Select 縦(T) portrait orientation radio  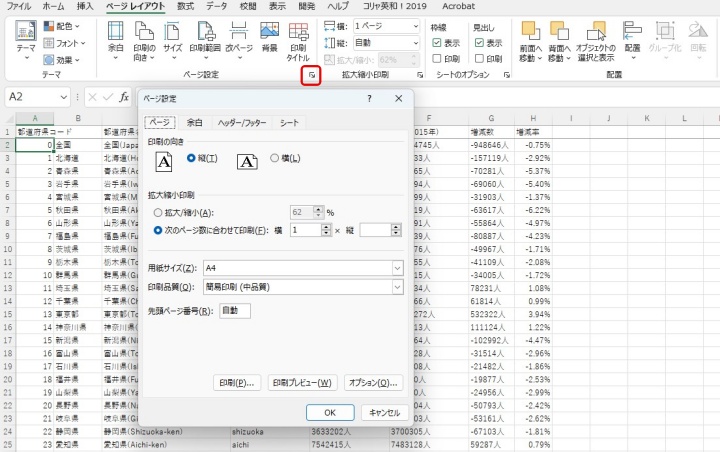pyautogui.click(x=191, y=158)
